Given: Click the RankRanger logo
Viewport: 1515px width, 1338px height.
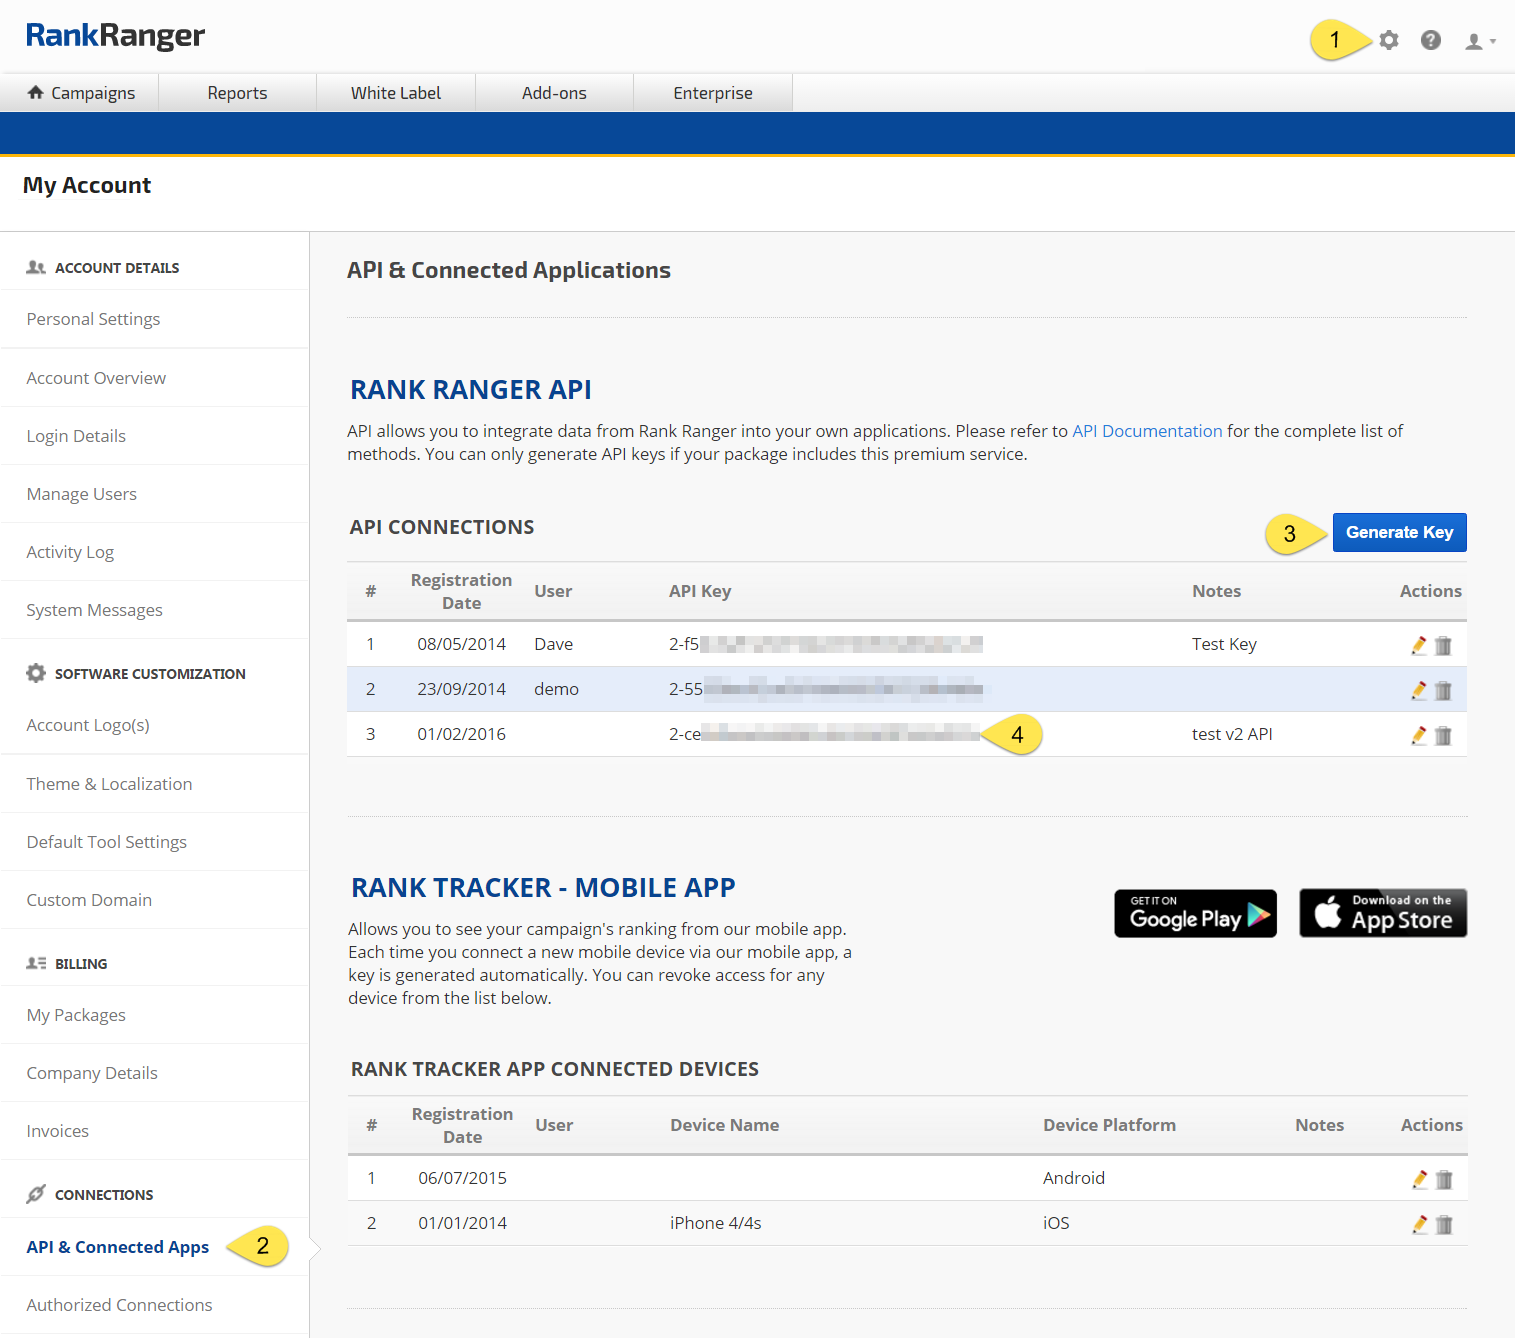Looking at the screenshot, I should click(x=115, y=36).
